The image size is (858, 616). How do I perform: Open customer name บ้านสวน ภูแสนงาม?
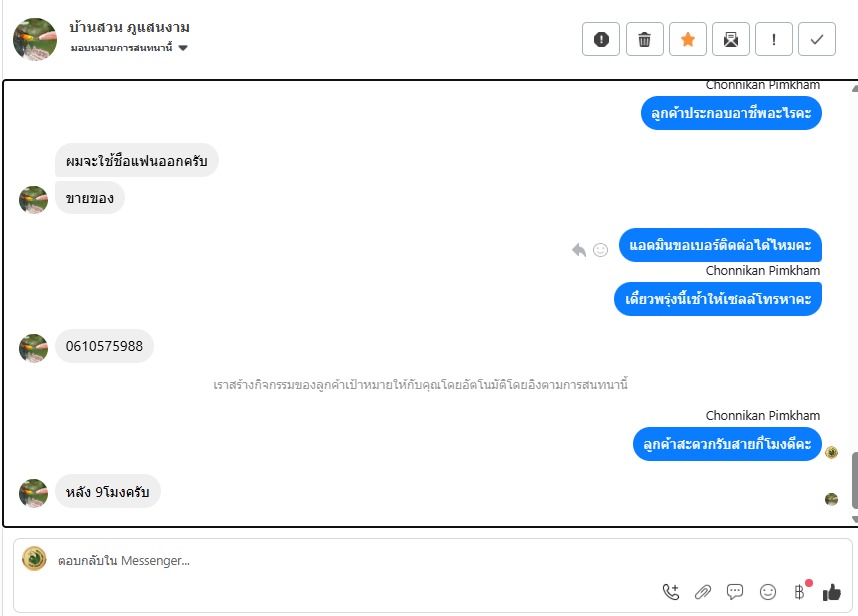coord(130,27)
